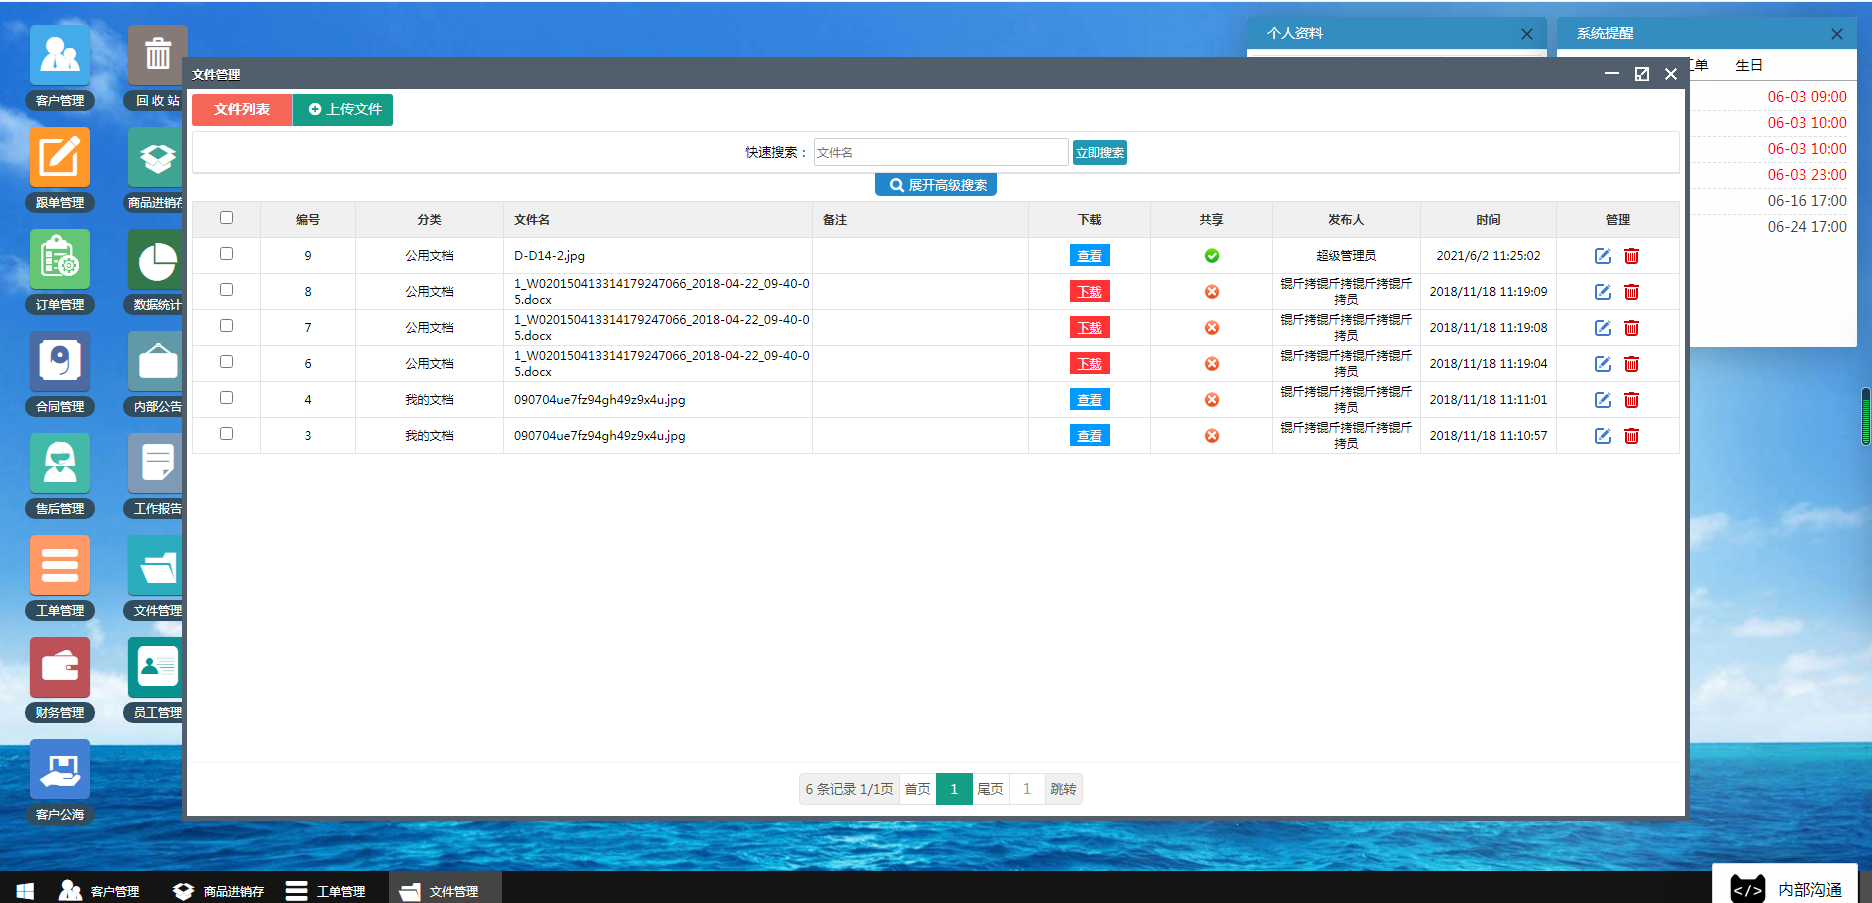The height and width of the screenshot is (903, 1872).
Task: Click edit icon for file D-D14-2.jpg
Action: click(1603, 256)
